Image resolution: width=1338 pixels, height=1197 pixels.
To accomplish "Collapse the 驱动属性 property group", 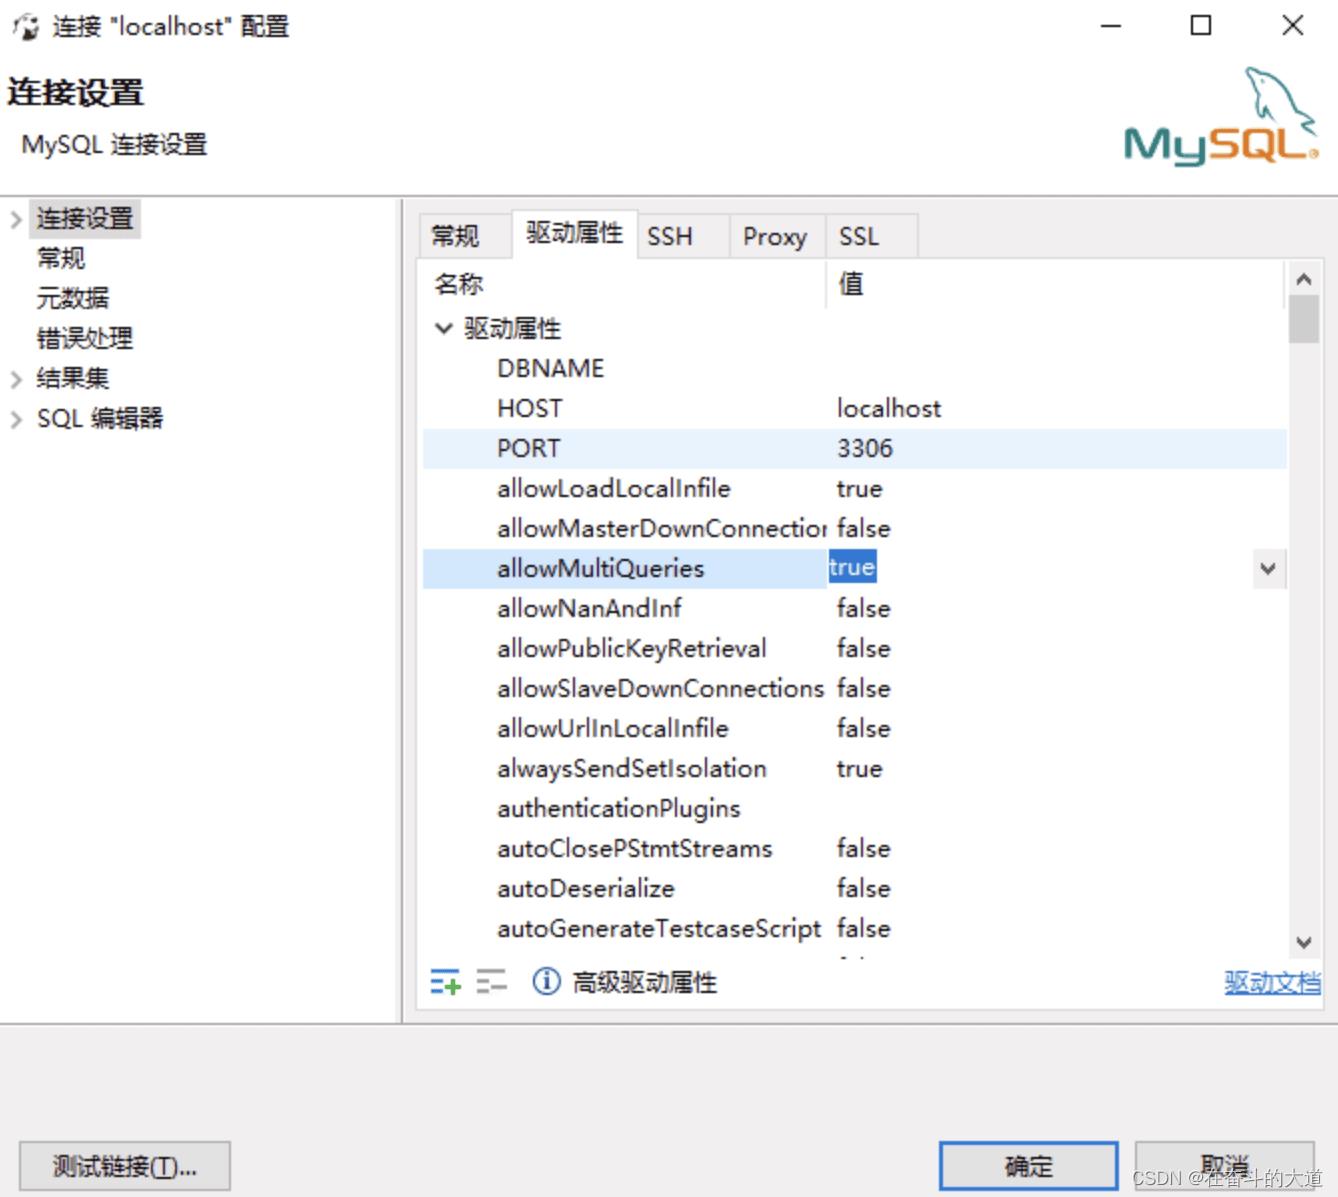I will click(x=444, y=329).
